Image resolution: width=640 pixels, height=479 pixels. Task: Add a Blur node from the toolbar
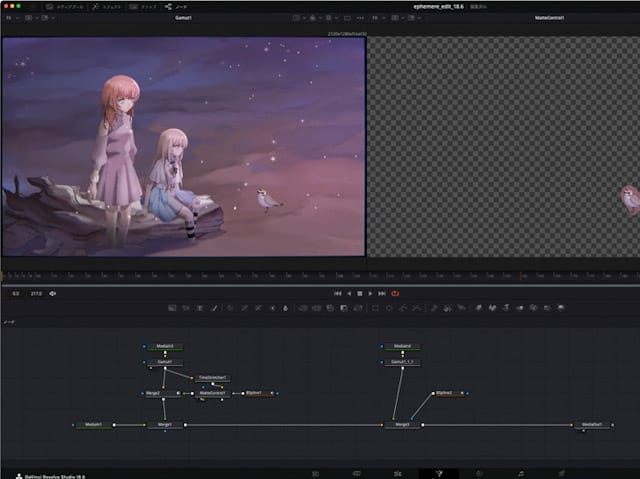pyautogui.click(x=286, y=308)
